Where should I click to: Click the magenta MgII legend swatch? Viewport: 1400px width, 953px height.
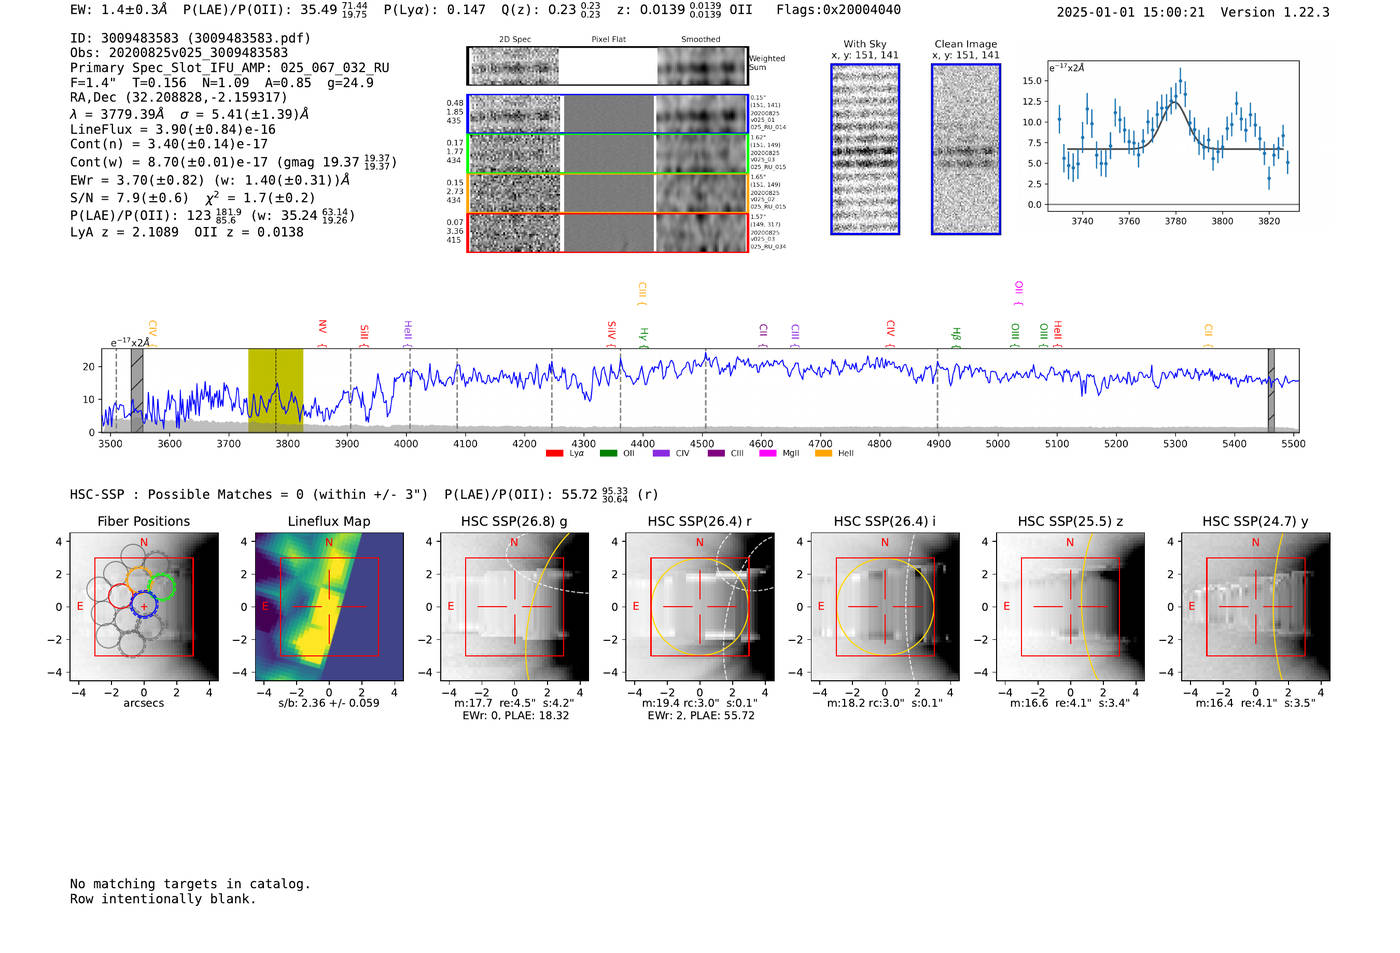tap(768, 453)
